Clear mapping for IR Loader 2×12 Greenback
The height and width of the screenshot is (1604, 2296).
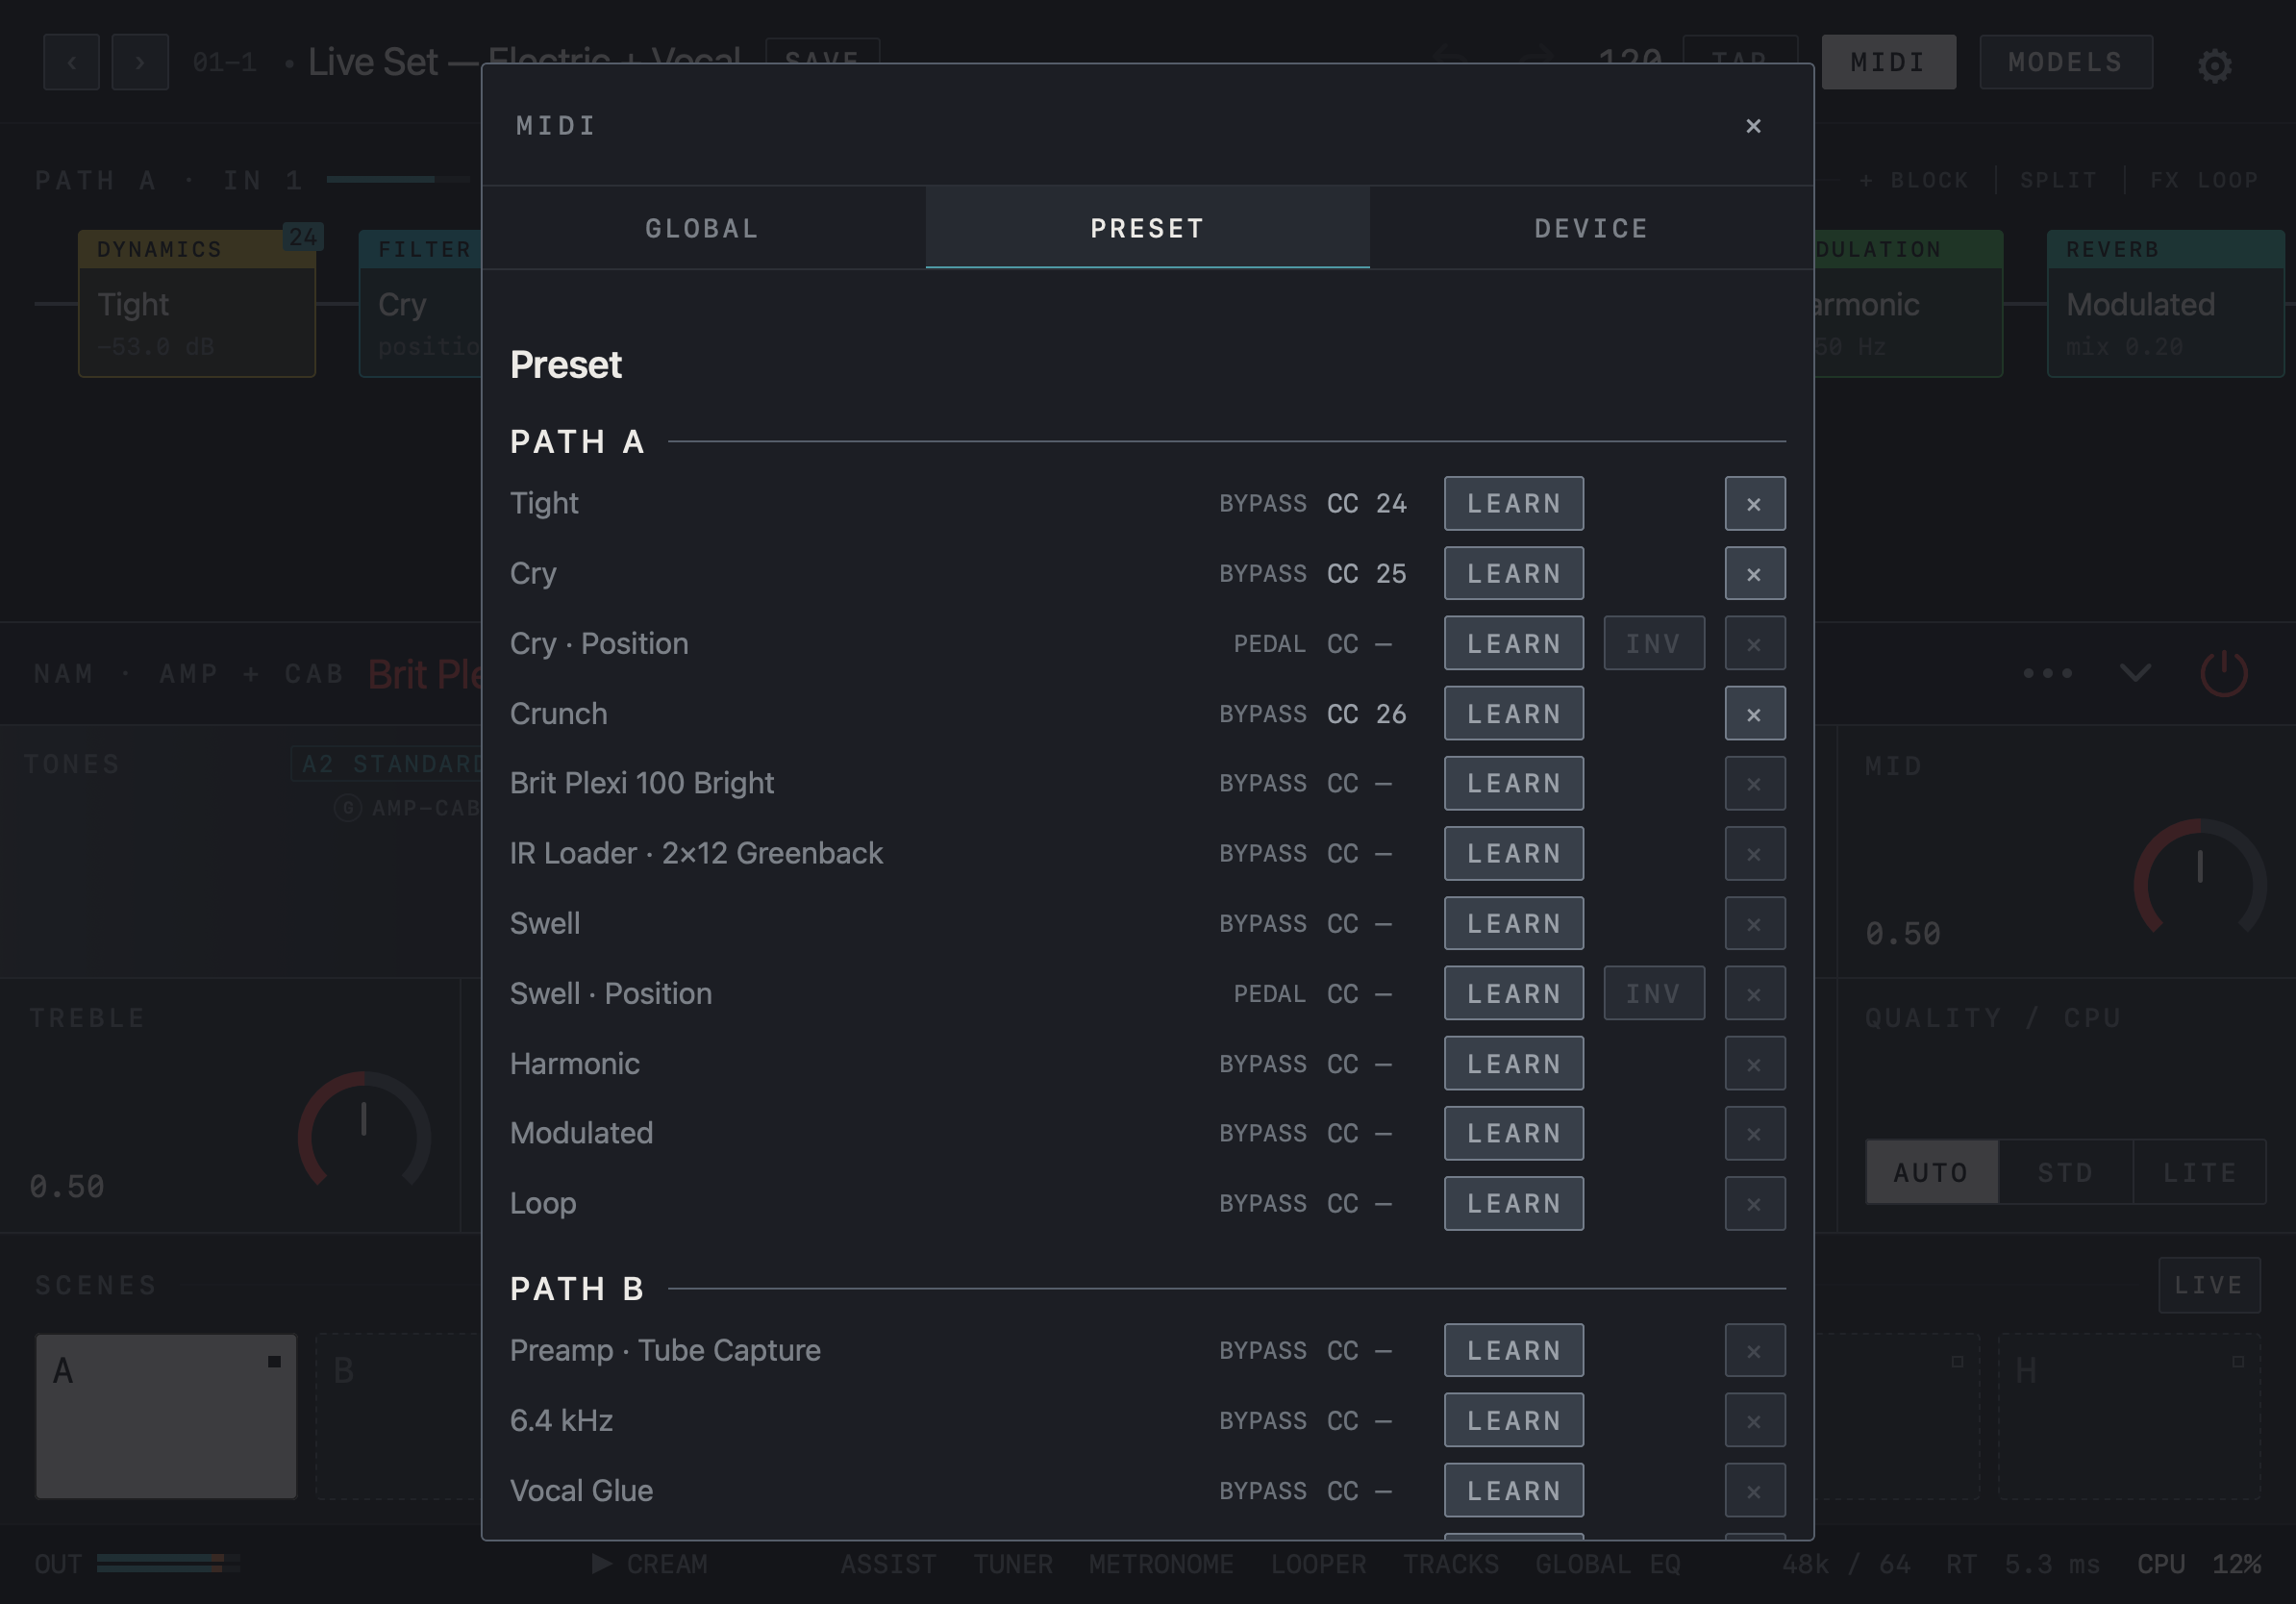(1754, 854)
